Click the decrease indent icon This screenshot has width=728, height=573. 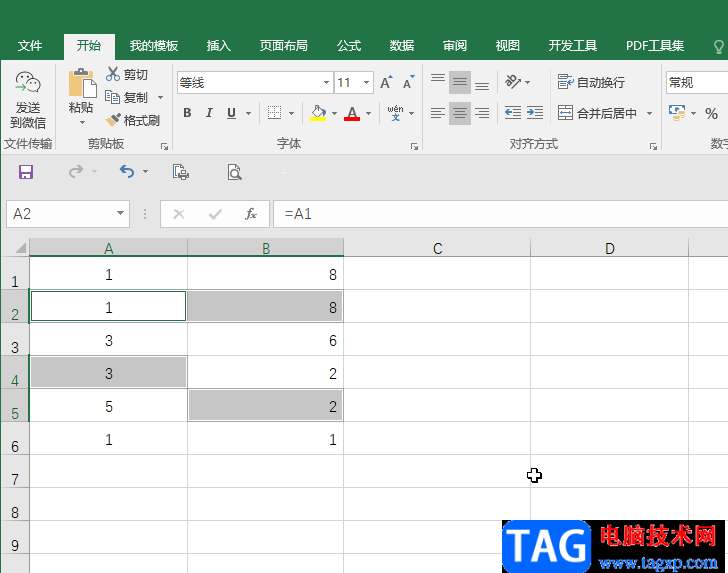(513, 112)
